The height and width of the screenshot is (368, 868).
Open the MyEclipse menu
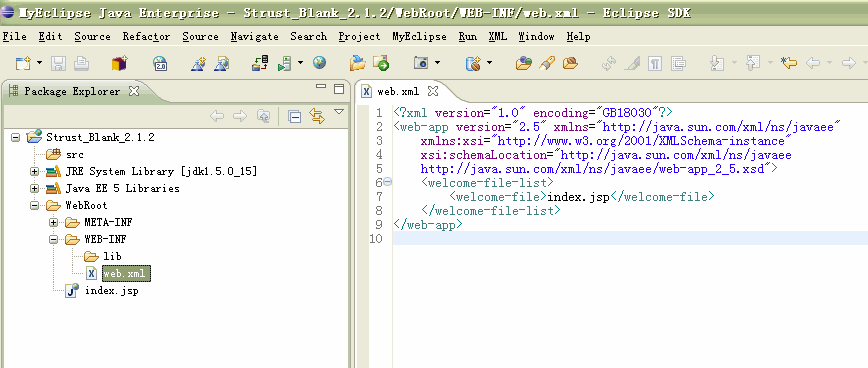click(x=419, y=37)
